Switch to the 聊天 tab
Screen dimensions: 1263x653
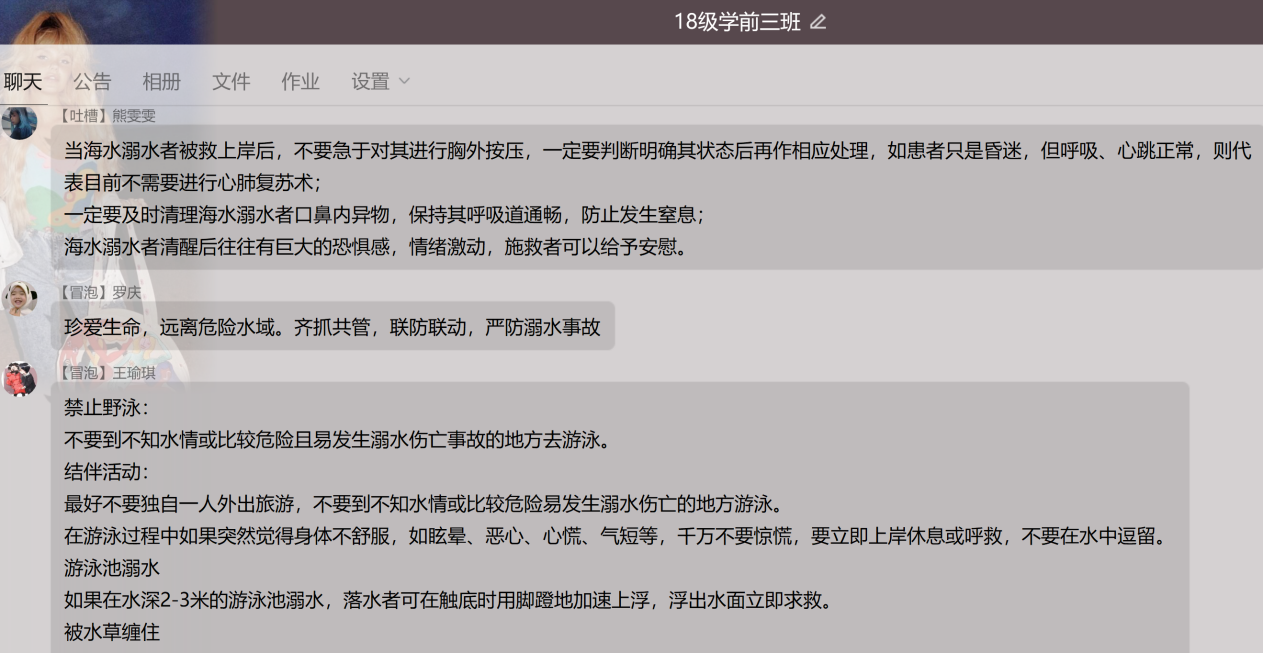[x=23, y=82]
